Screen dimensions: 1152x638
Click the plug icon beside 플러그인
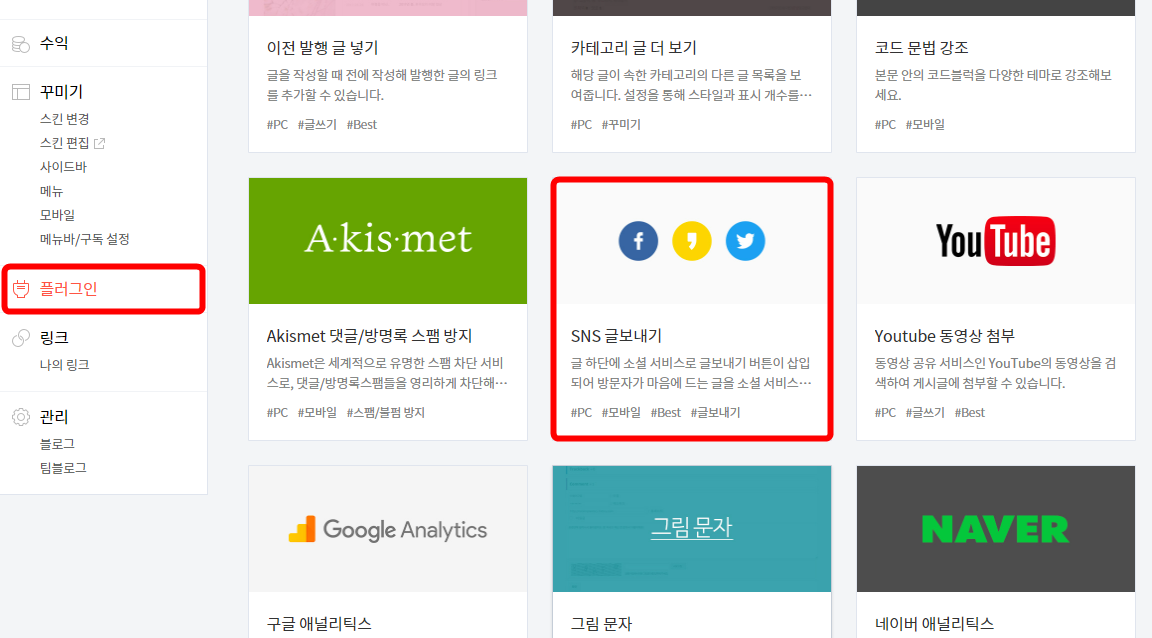pyautogui.click(x=21, y=290)
